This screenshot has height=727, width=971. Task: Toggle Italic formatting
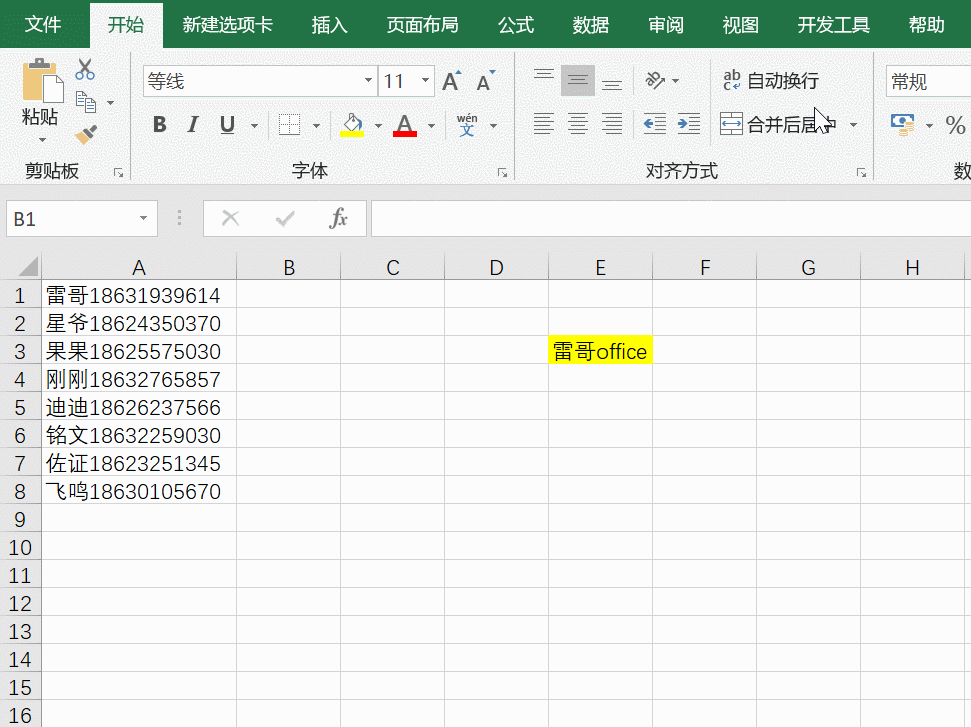193,125
